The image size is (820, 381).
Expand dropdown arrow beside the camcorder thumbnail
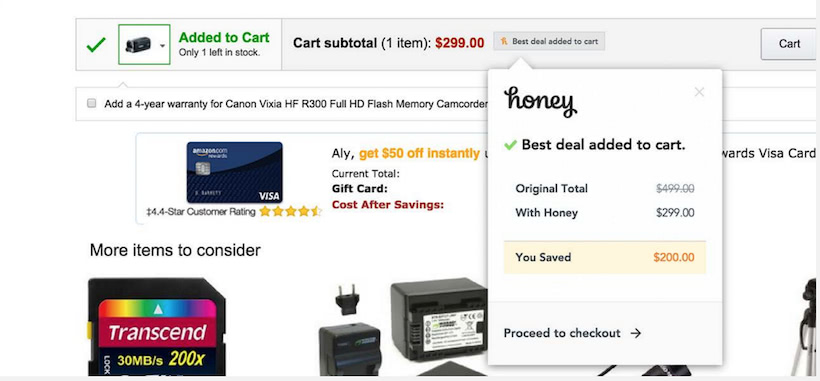162,45
